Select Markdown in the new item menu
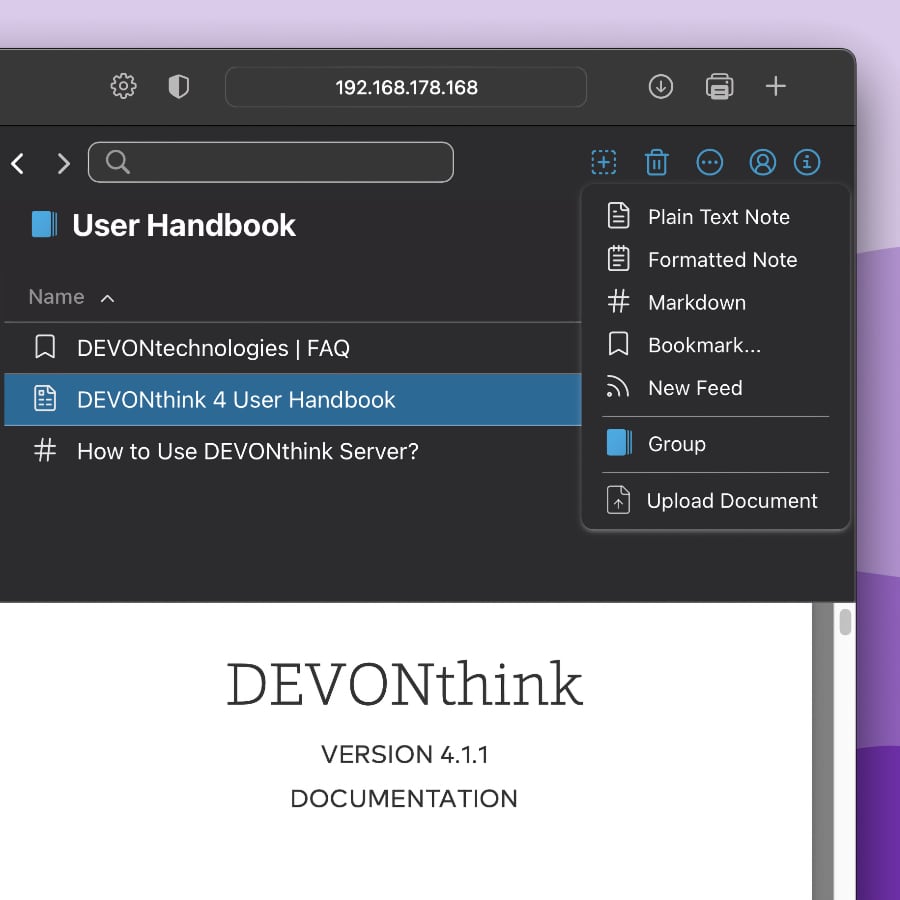Screen dimensions: 900x900 coord(696,302)
